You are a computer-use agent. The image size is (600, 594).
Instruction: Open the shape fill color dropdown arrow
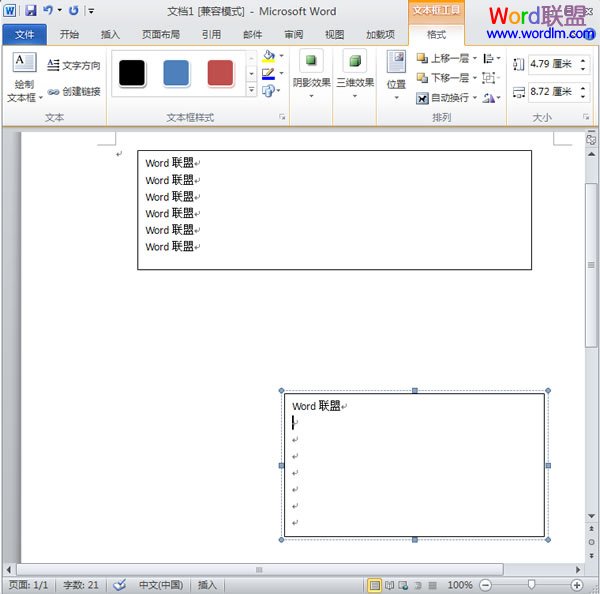(x=282, y=56)
